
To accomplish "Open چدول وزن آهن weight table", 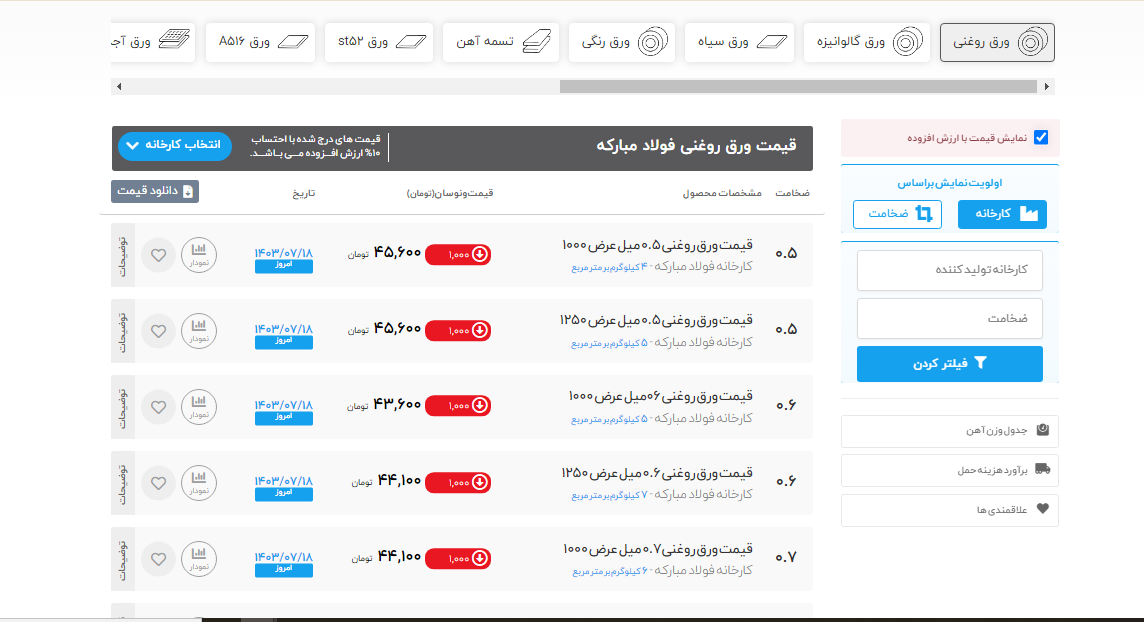I will pos(949,431).
